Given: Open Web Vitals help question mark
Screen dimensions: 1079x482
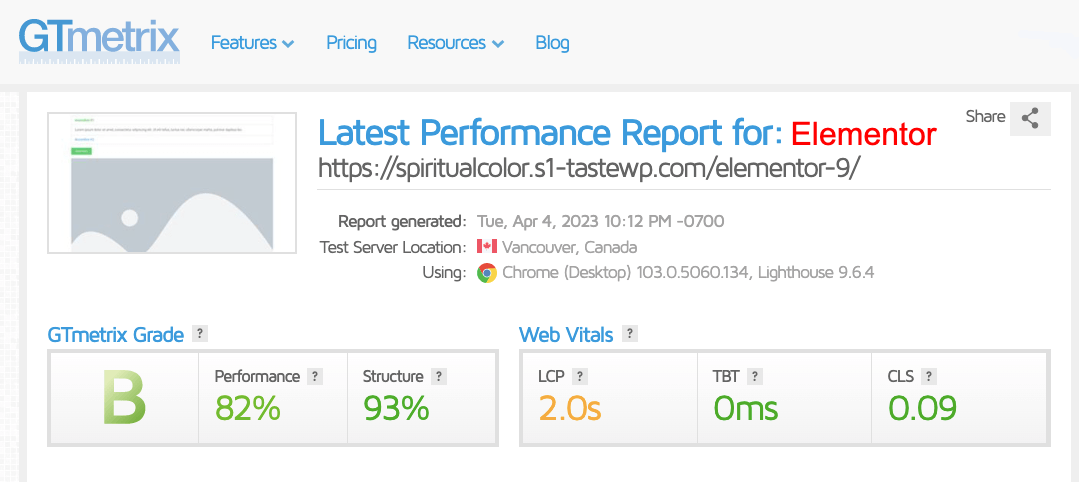Looking at the screenshot, I should pyautogui.click(x=630, y=335).
